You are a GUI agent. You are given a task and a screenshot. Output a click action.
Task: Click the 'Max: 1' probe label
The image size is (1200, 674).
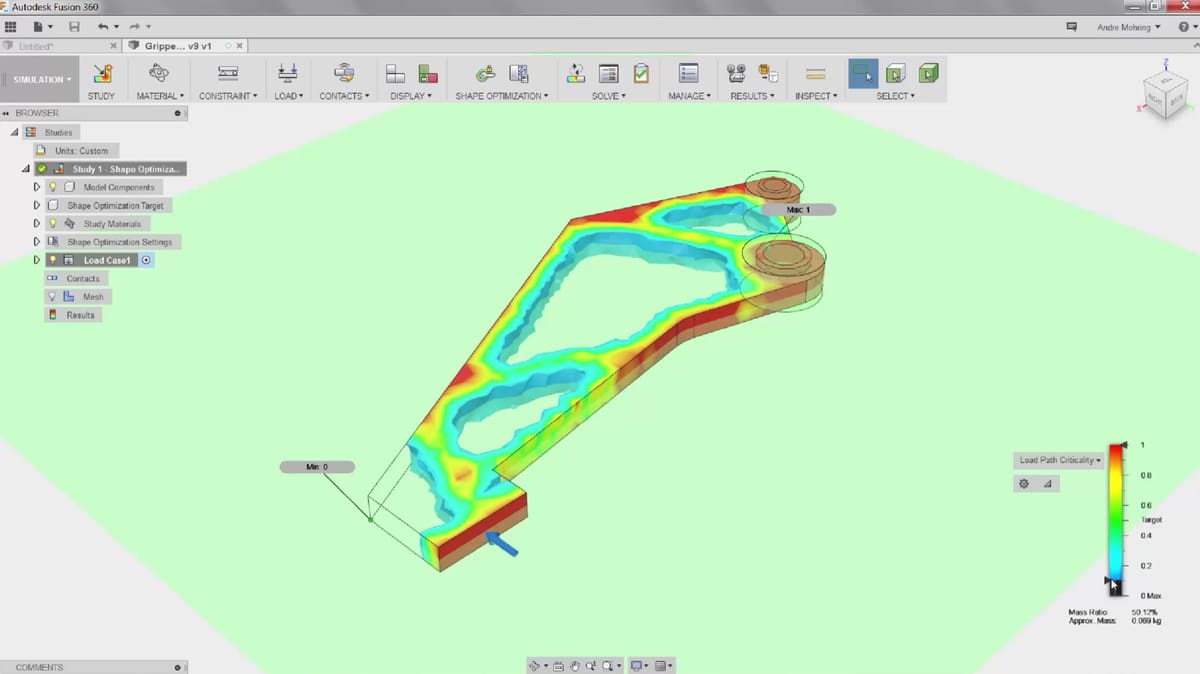point(797,210)
